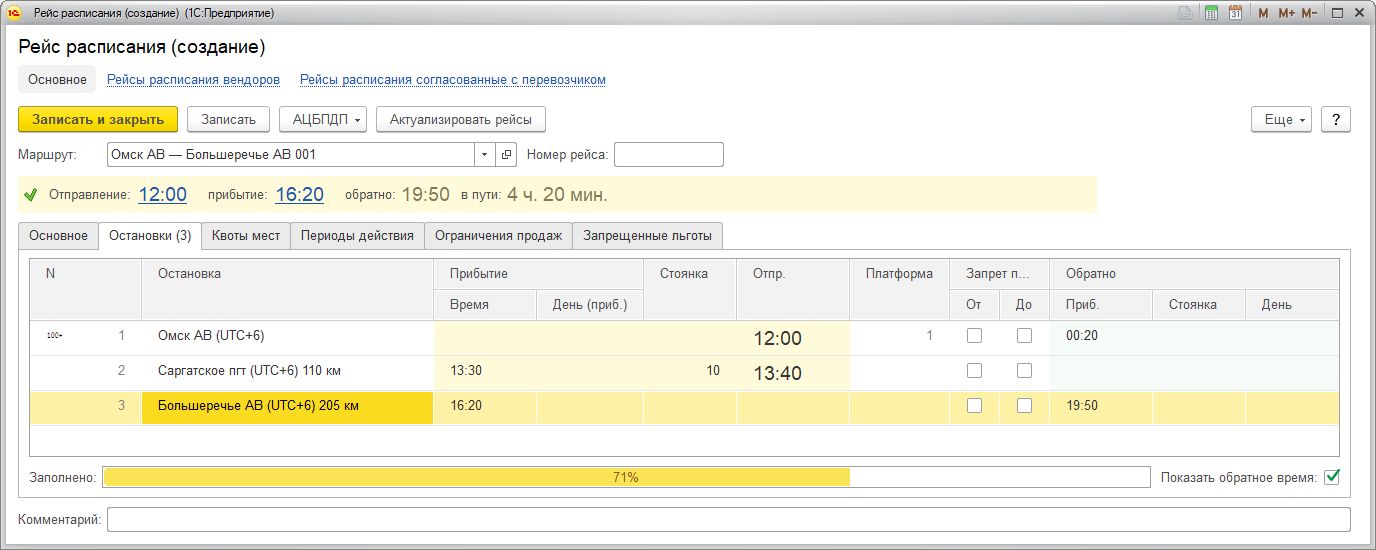The width and height of the screenshot is (1376, 550).
Task: Click into the 'Номер рейса' input field
Action: point(668,155)
